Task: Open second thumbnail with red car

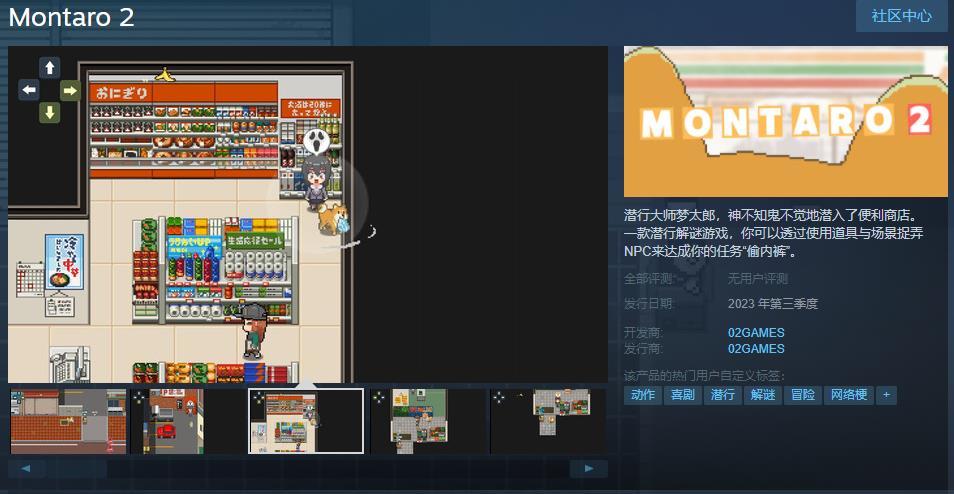Action: (x=188, y=421)
